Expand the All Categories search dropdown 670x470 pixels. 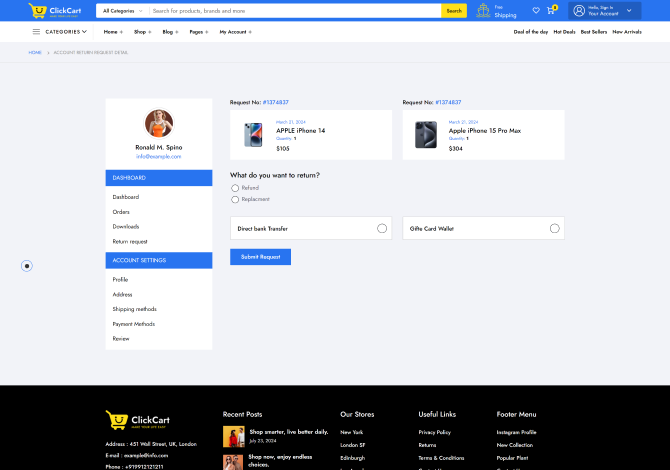point(122,11)
